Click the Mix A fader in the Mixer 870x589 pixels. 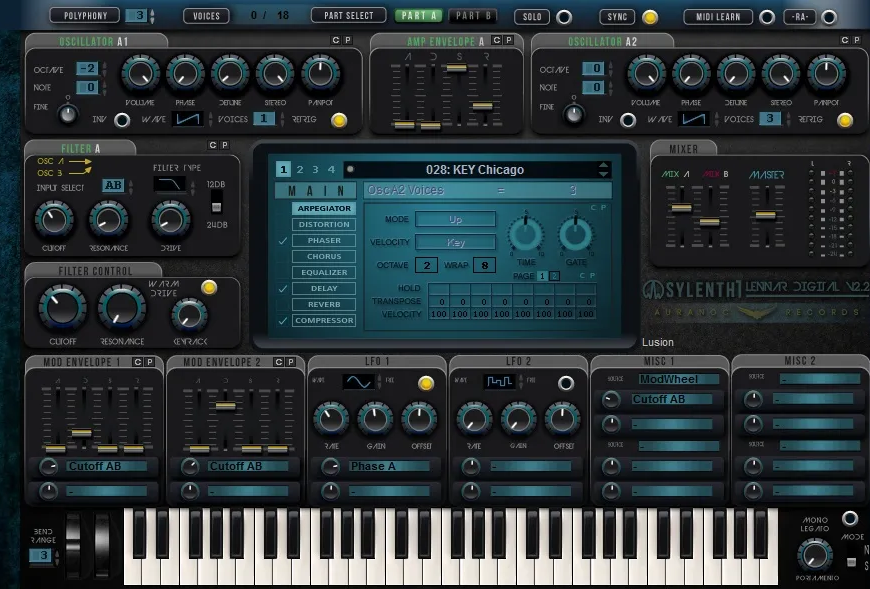pyautogui.click(x=681, y=207)
